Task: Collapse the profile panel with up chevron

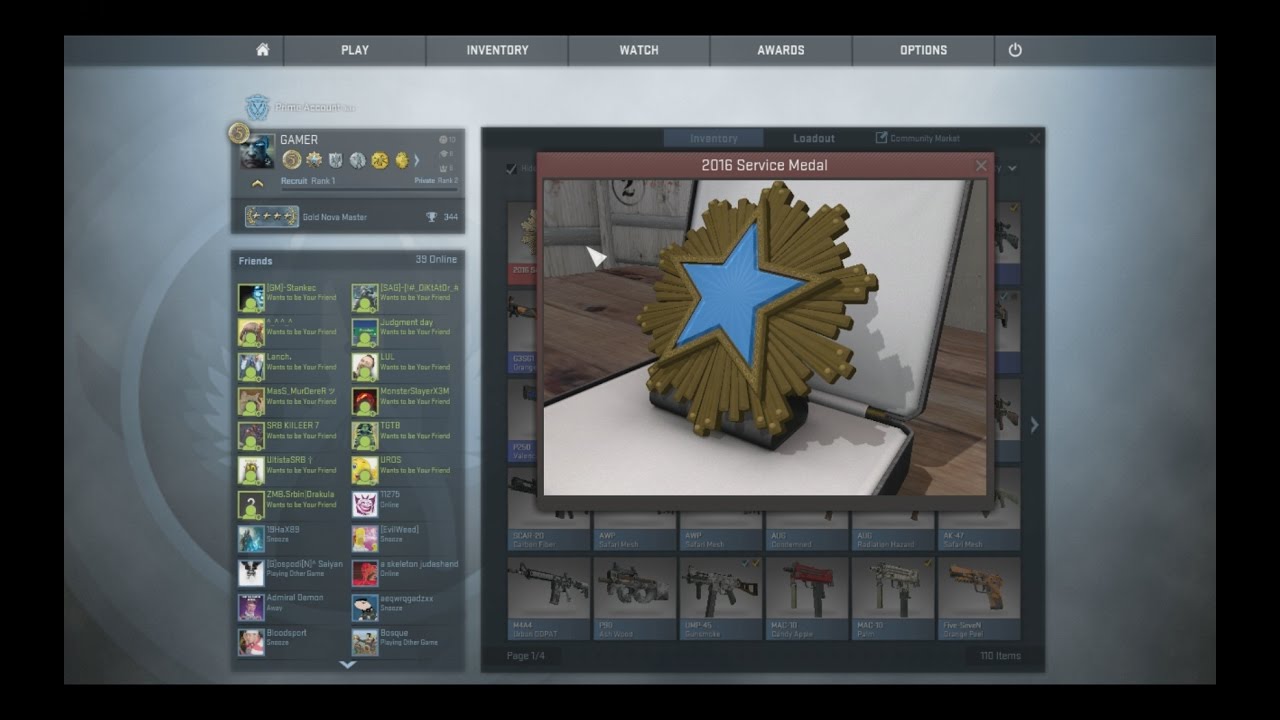Action: coord(257,183)
